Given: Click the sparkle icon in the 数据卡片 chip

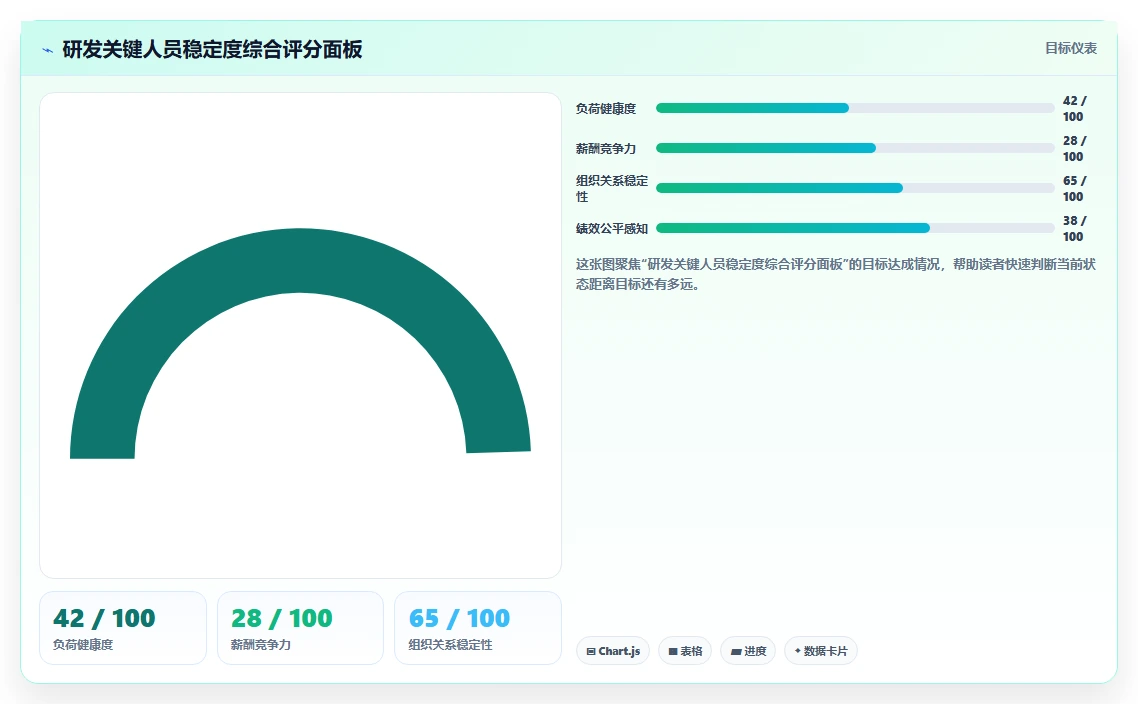Looking at the screenshot, I should click(798, 651).
